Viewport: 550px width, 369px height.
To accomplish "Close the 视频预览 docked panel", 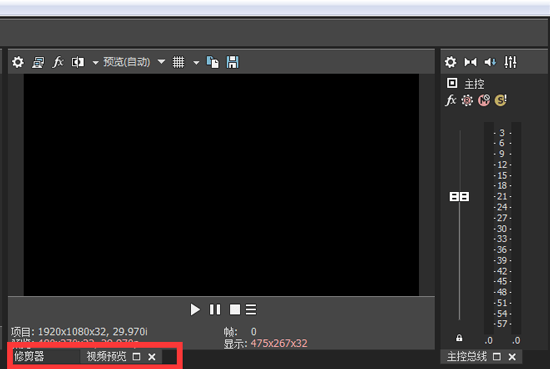I will [x=152, y=357].
